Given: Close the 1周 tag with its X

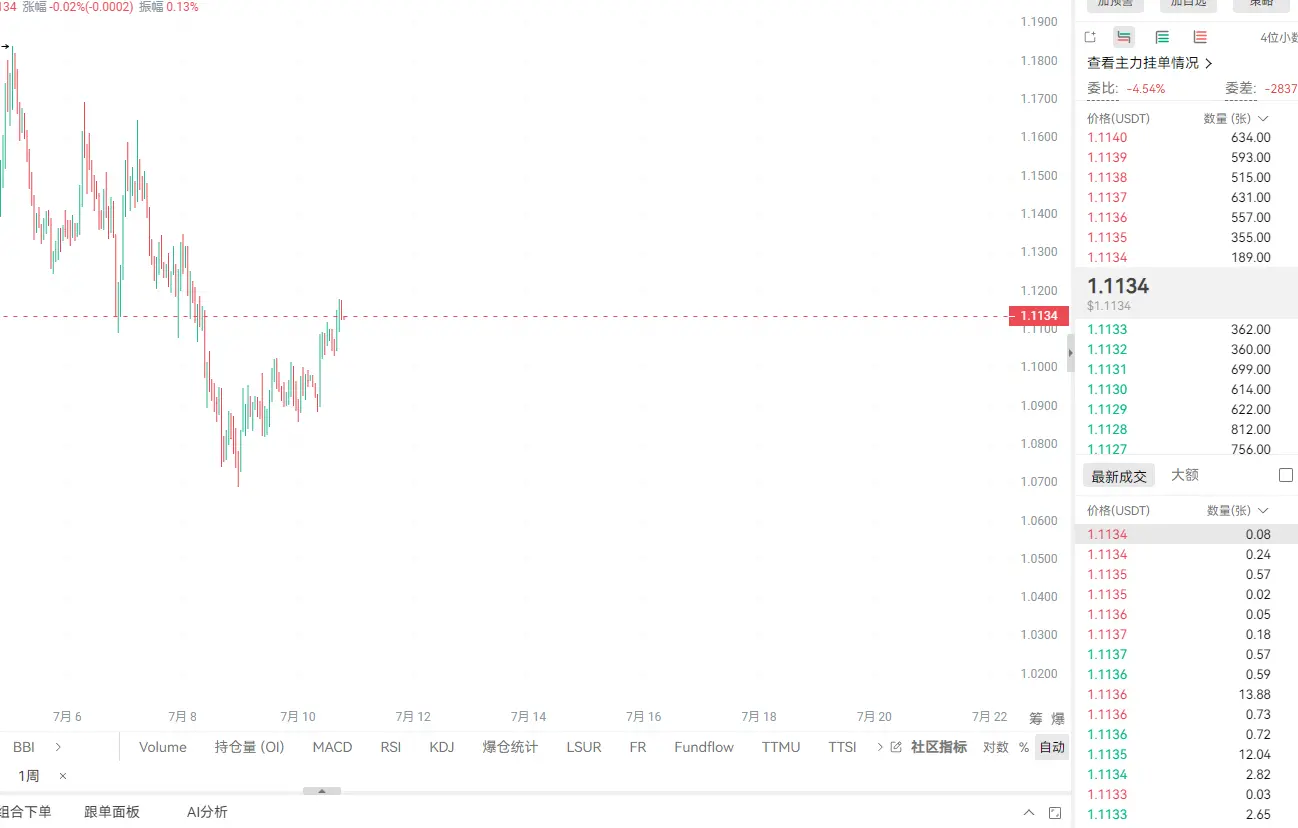Looking at the screenshot, I should click(x=62, y=776).
